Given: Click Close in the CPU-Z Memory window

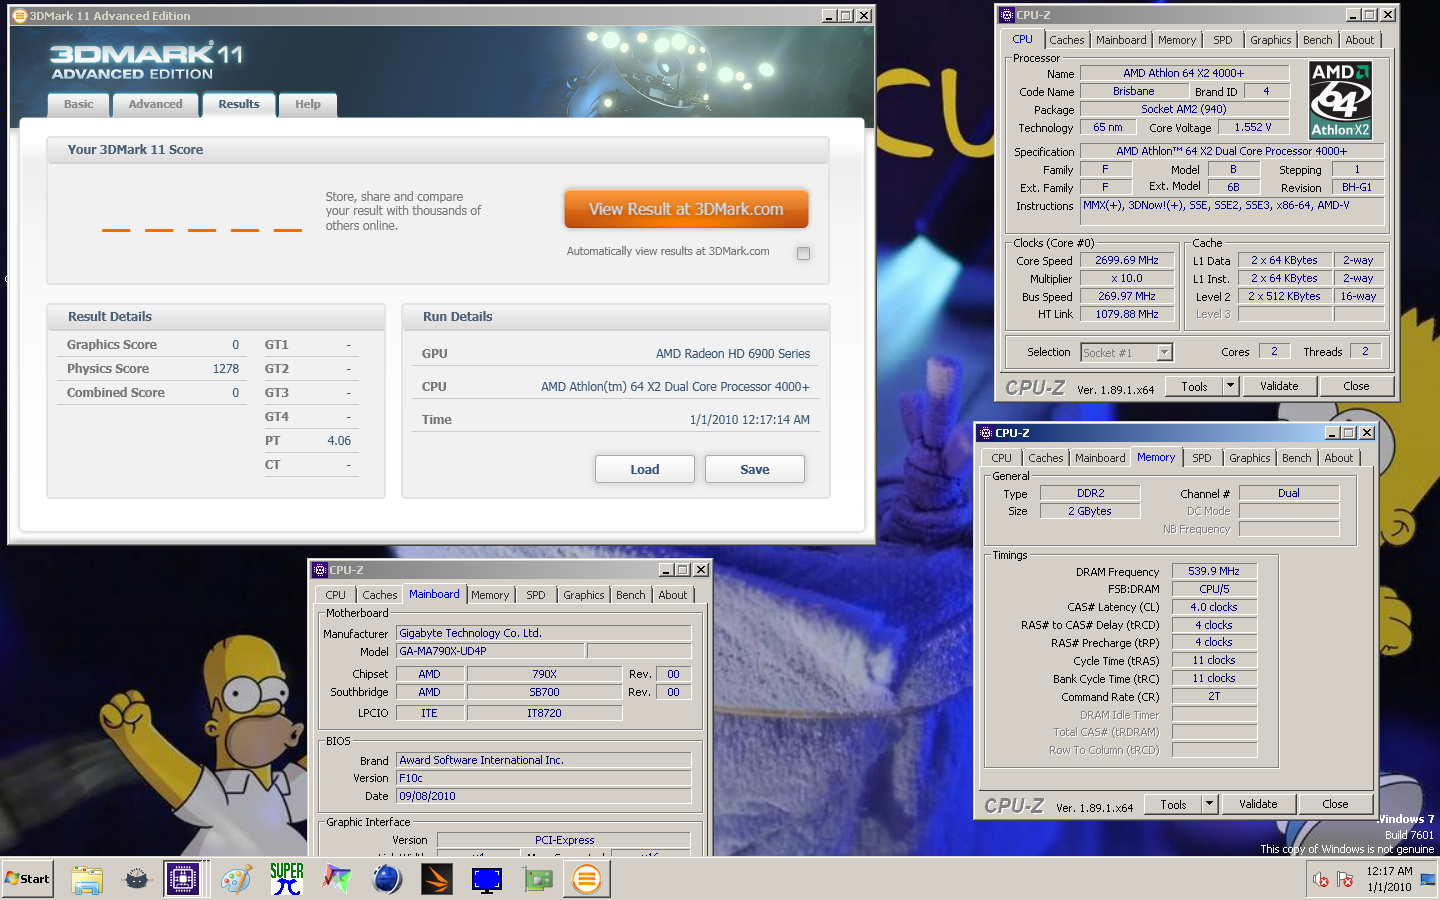Looking at the screenshot, I should [x=1336, y=804].
